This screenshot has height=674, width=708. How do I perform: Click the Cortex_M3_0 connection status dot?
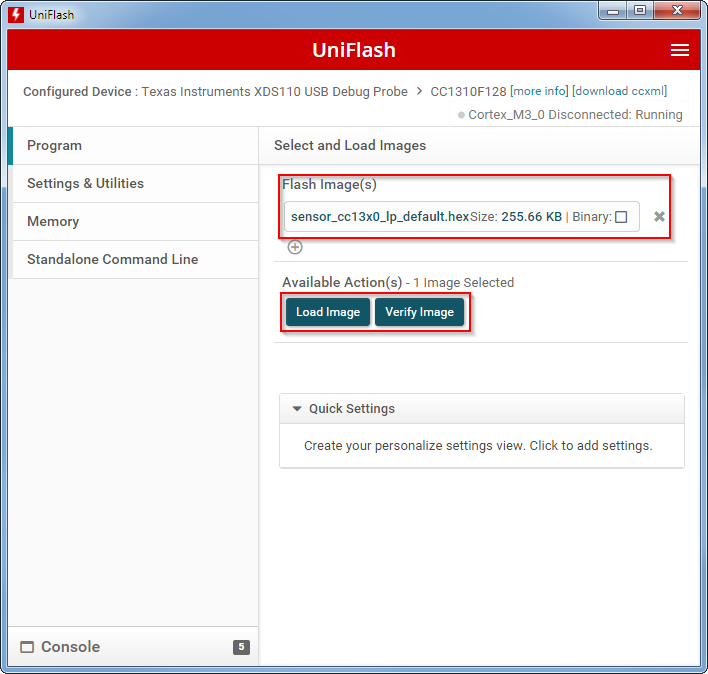[x=461, y=115]
